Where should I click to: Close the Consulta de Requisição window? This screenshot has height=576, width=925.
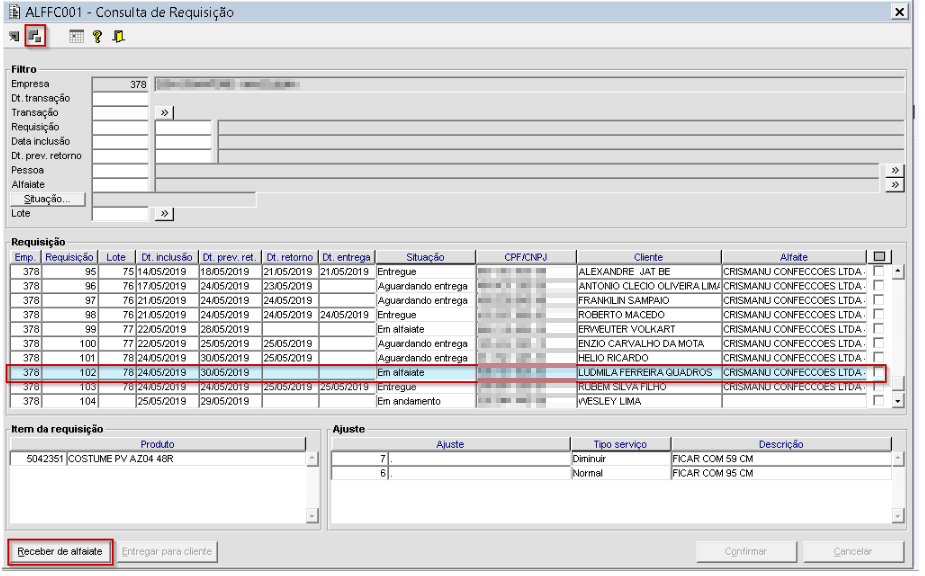899,12
